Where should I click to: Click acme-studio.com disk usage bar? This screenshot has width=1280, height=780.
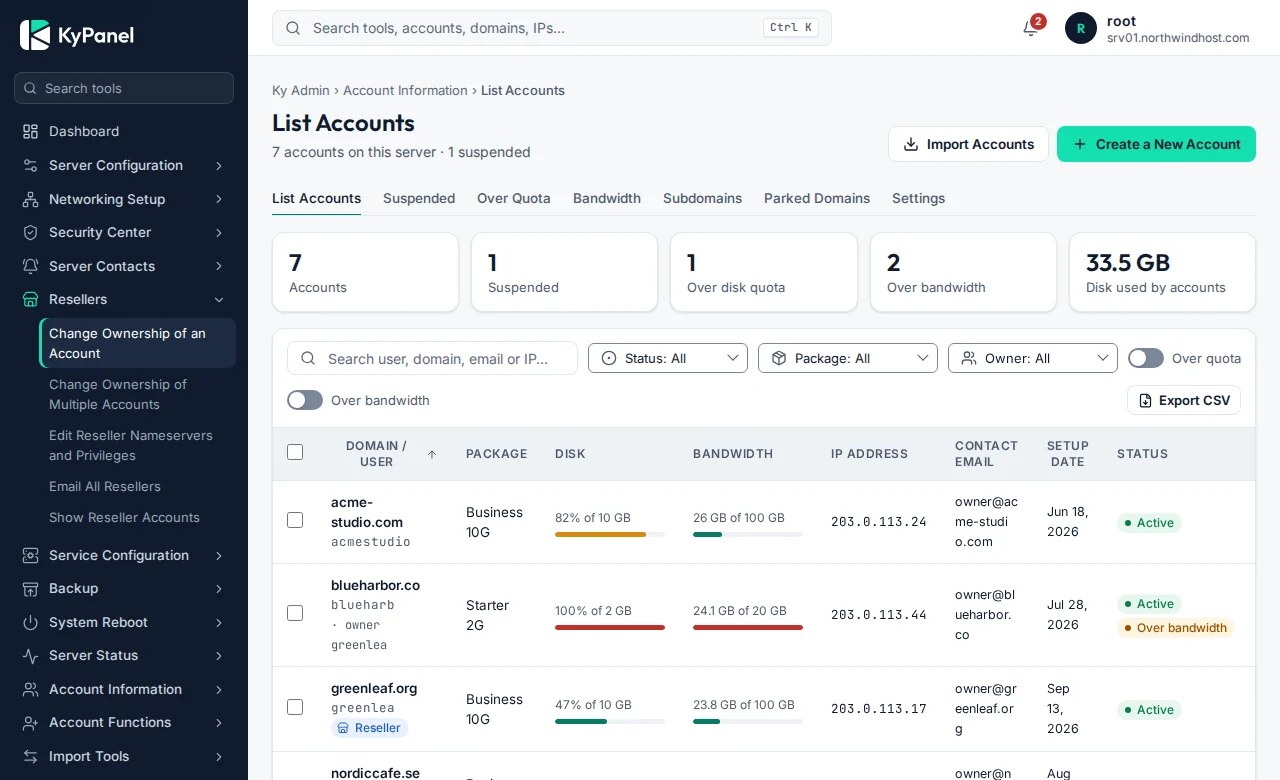tap(610, 534)
